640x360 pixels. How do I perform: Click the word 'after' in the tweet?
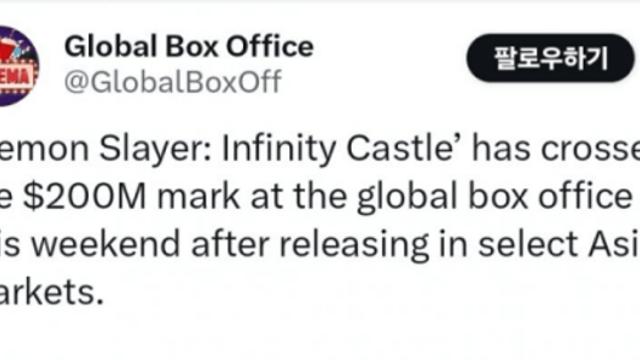230,244
